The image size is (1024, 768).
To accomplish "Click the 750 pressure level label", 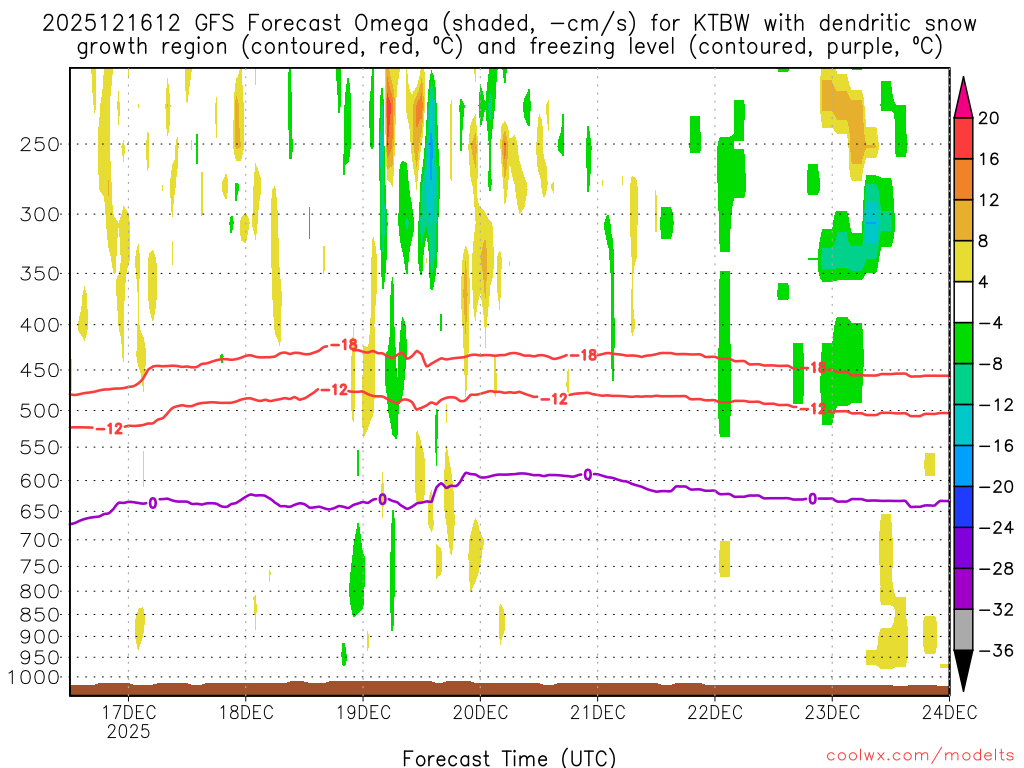I will 40,567.
